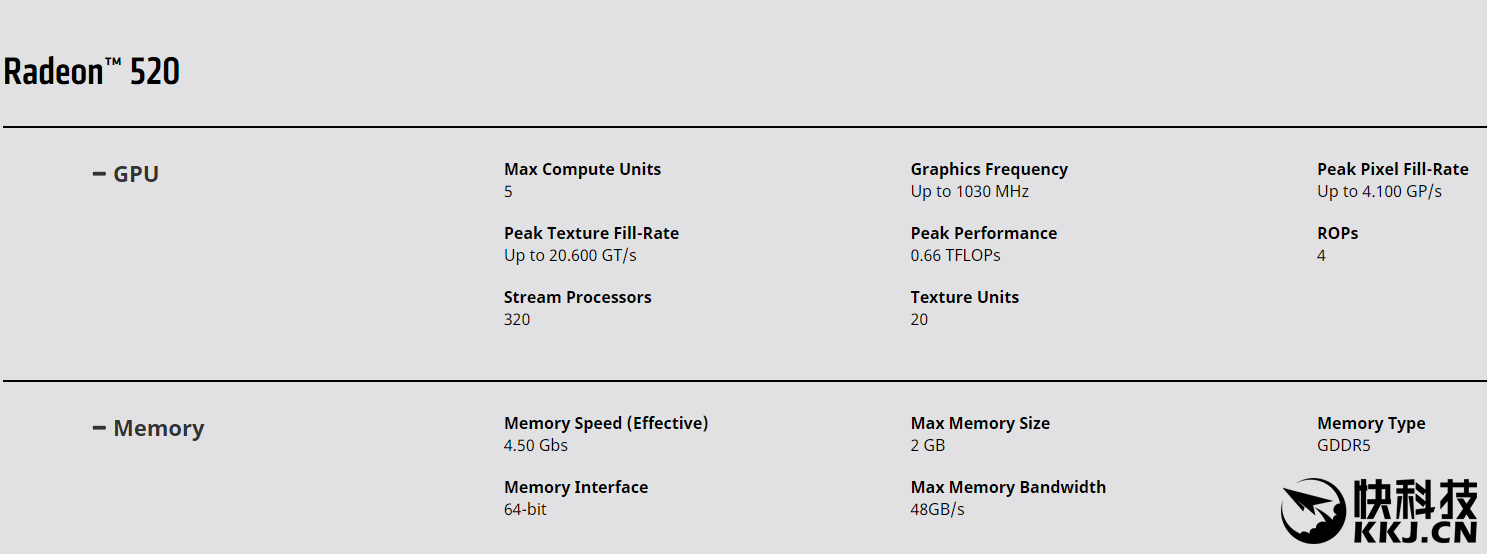
Task: Click the GDDR5 memory type value
Action: click(1344, 445)
